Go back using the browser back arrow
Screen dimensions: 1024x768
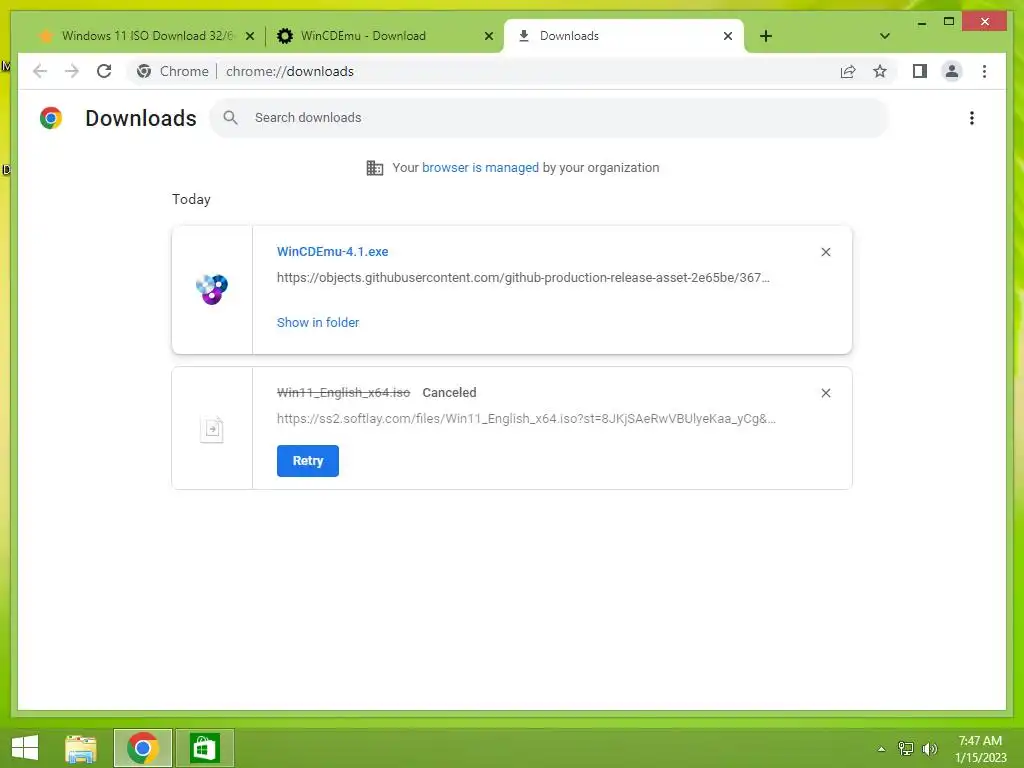click(40, 71)
